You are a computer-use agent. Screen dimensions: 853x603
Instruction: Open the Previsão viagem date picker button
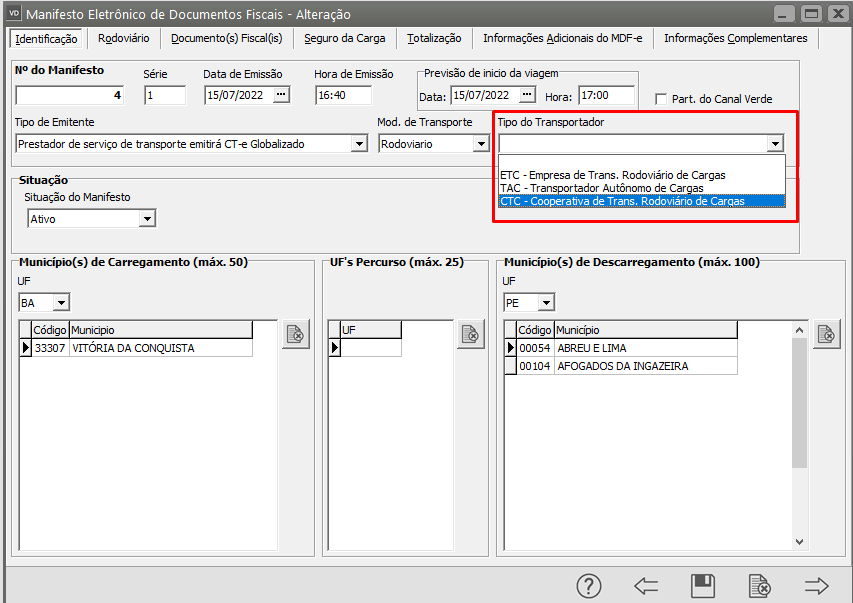pyautogui.click(x=528, y=95)
